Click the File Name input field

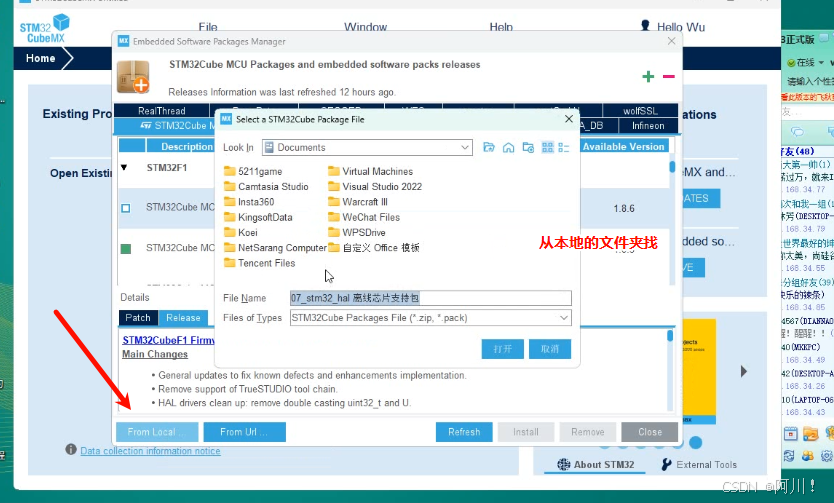click(430, 298)
